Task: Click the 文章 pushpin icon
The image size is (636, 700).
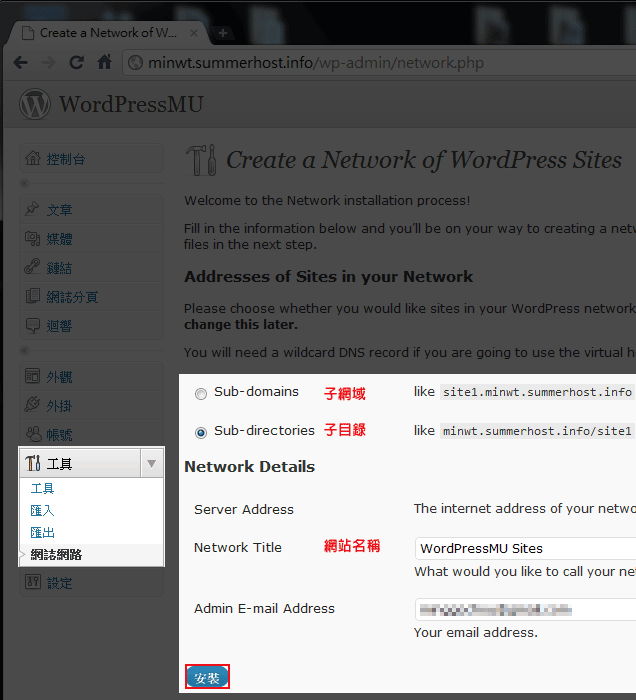Action: click(32, 209)
